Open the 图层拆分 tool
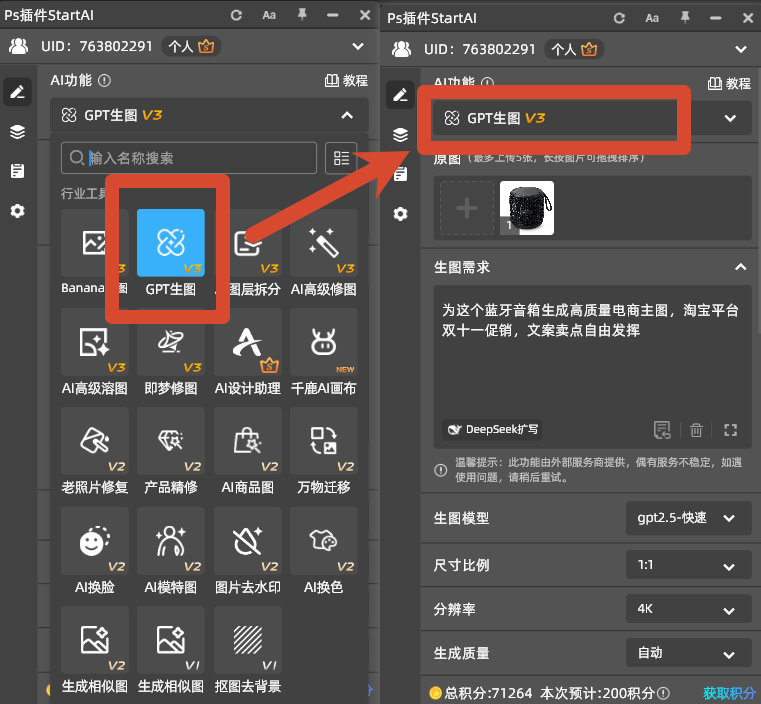Screen dimensions: 761x704 point(248,243)
